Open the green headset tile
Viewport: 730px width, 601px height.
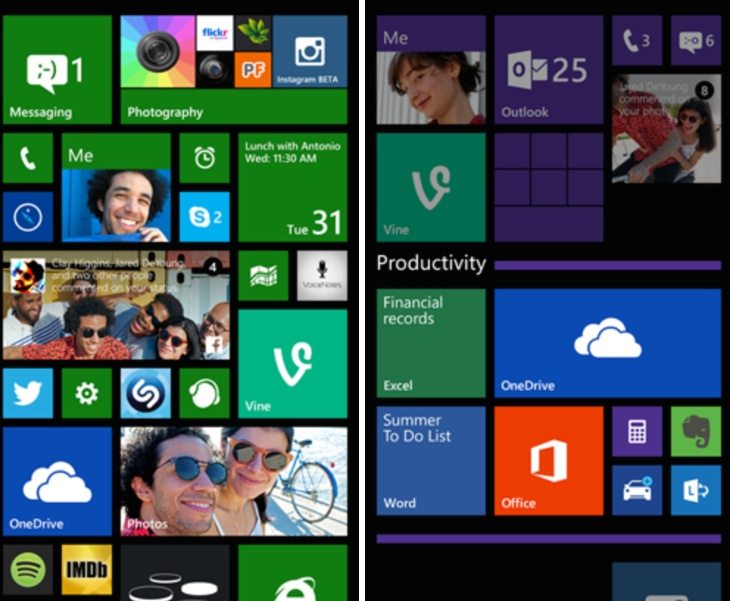point(204,393)
